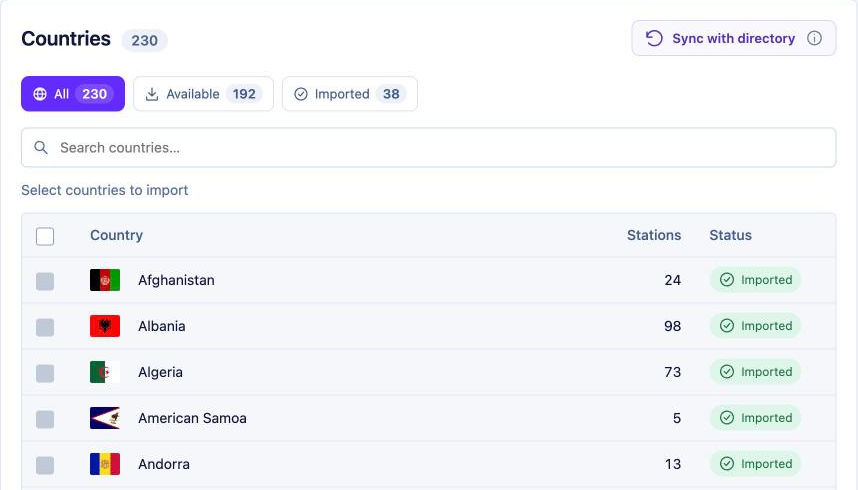
Task: Click Andorra's Imported status badge
Action: (756, 464)
